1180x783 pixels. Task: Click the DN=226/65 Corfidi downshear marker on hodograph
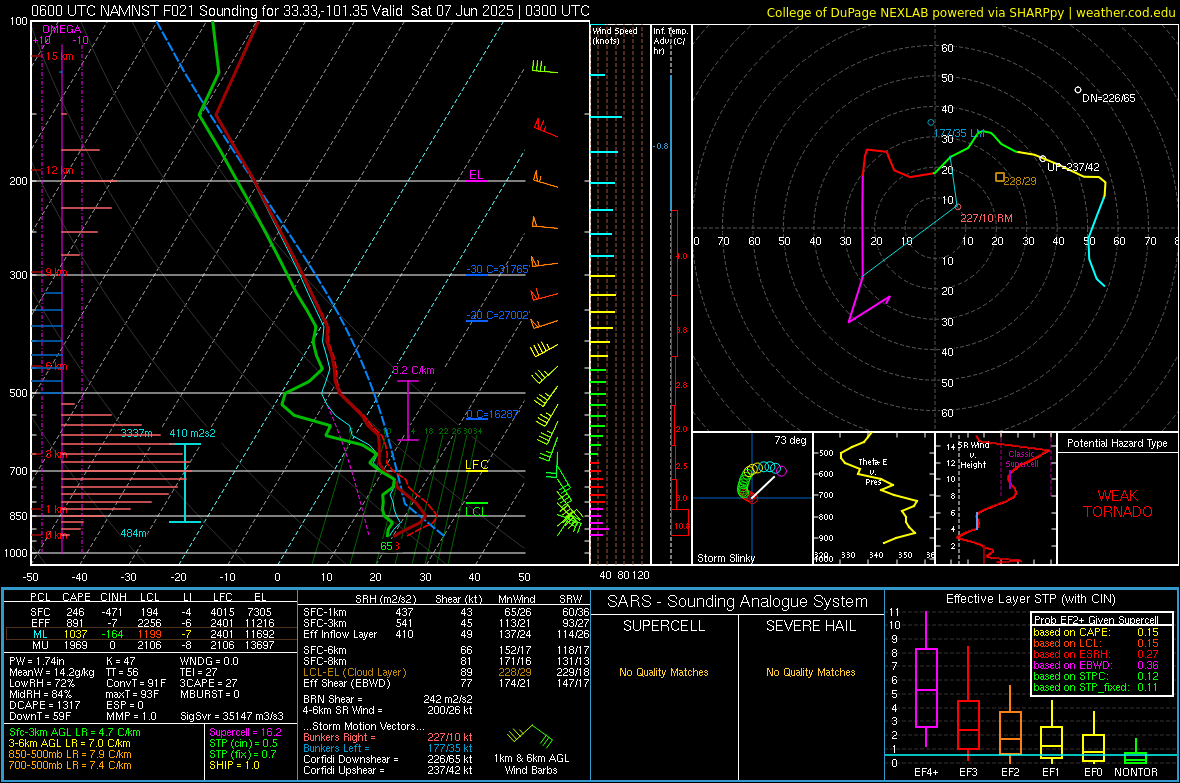pyautogui.click(x=1078, y=90)
